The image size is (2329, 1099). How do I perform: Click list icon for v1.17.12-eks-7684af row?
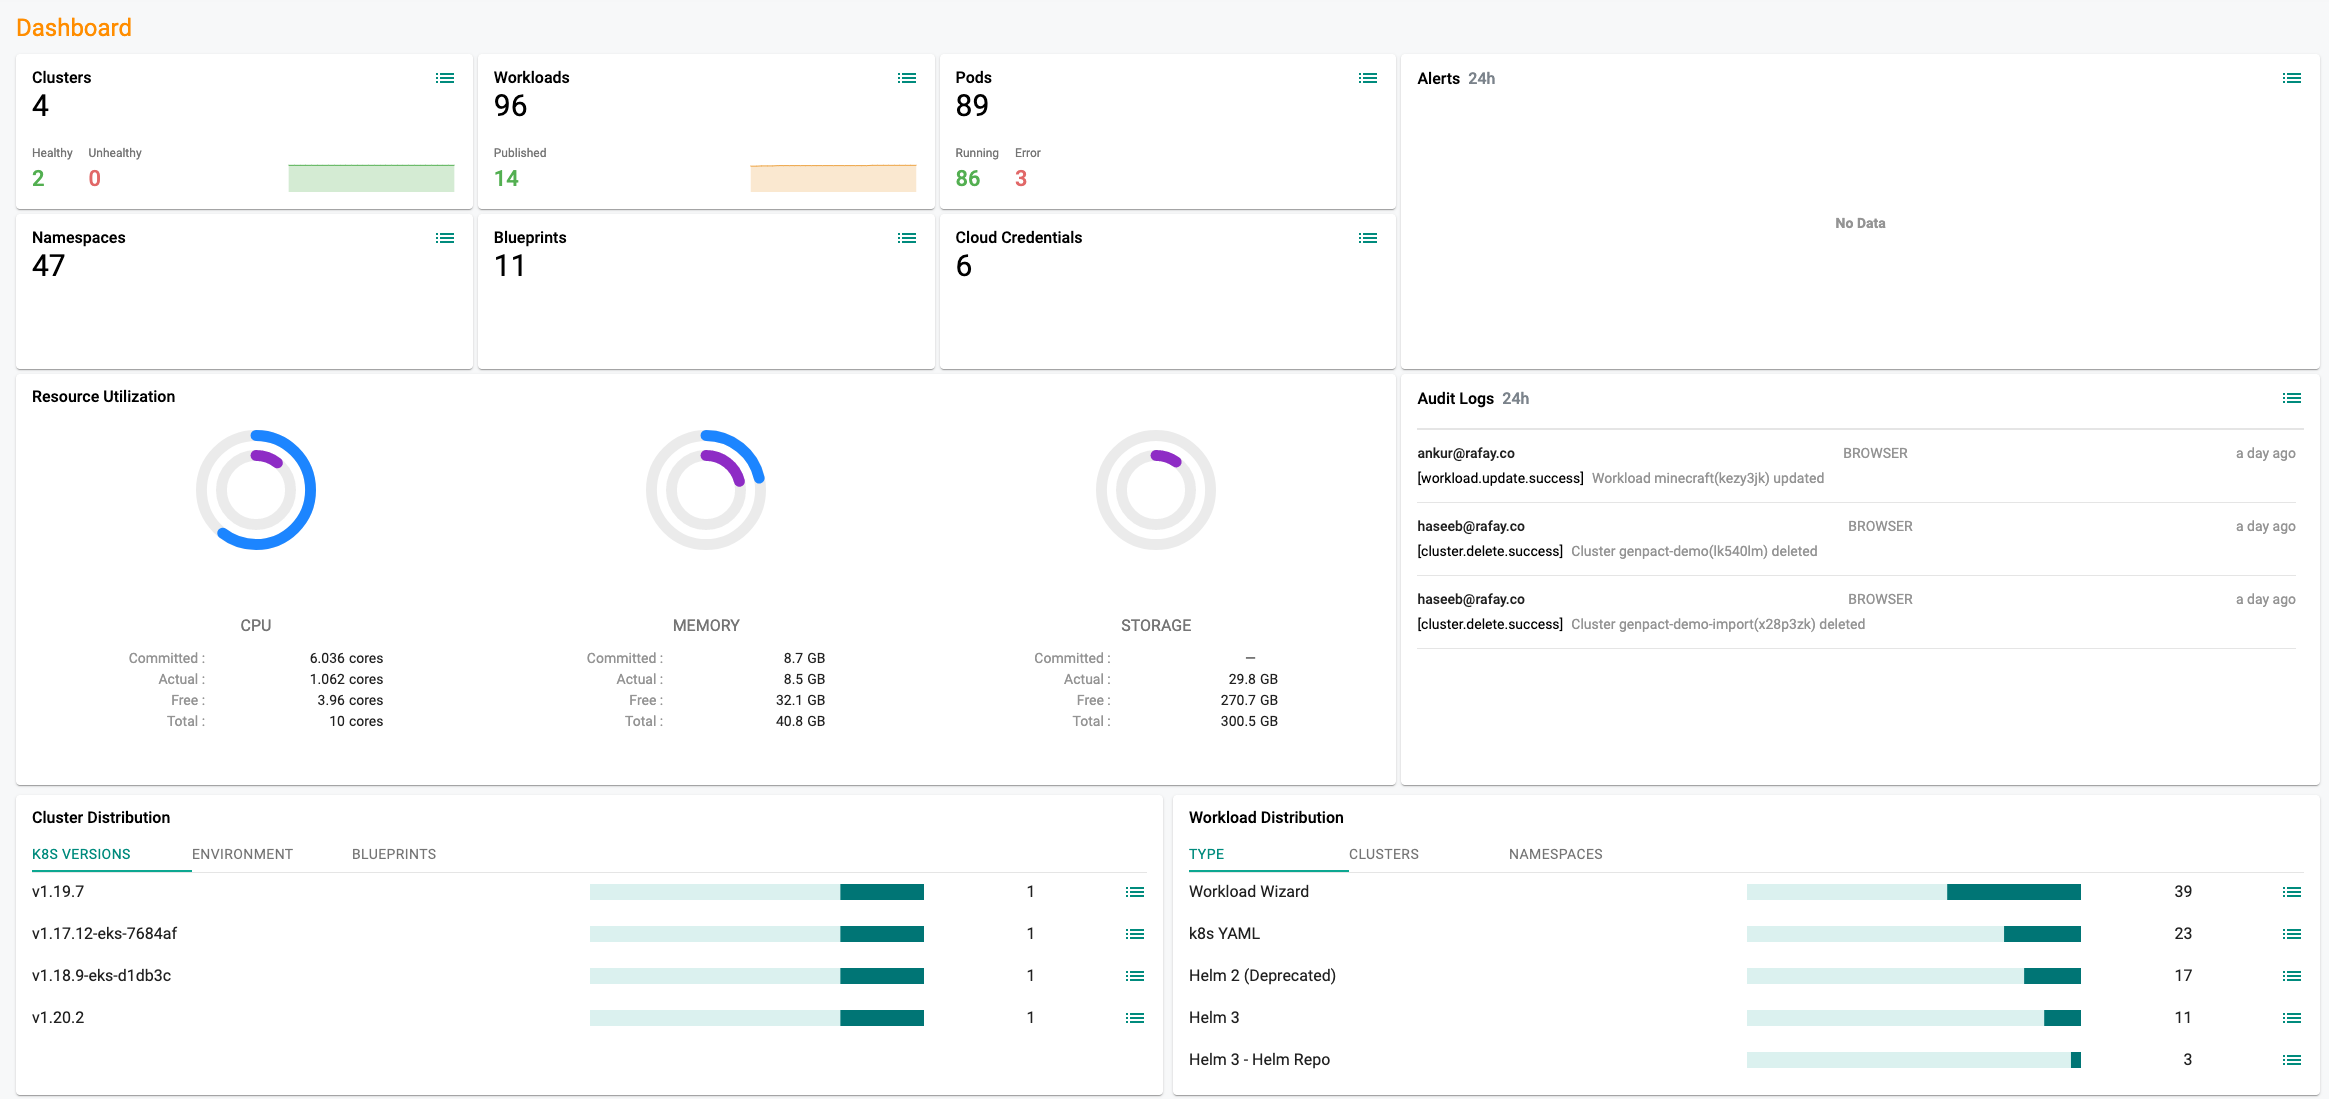coord(1135,934)
